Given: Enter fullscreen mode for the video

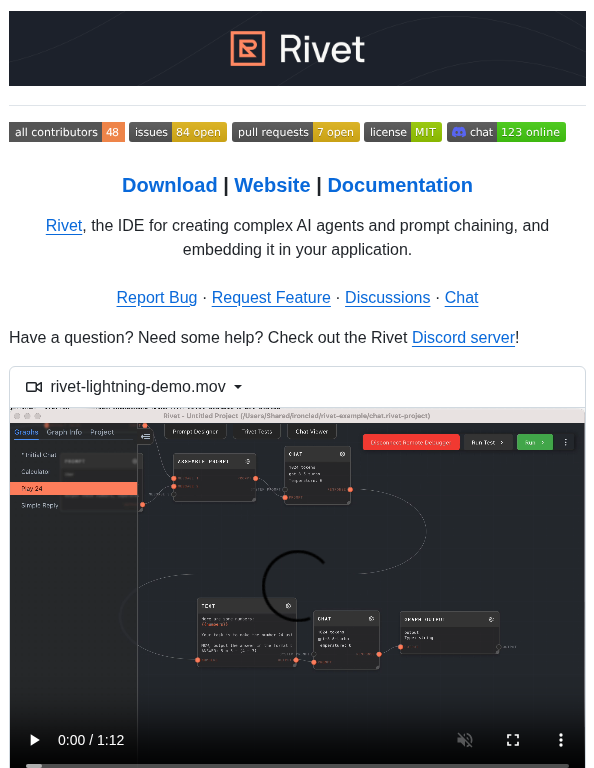Looking at the screenshot, I should [513, 740].
